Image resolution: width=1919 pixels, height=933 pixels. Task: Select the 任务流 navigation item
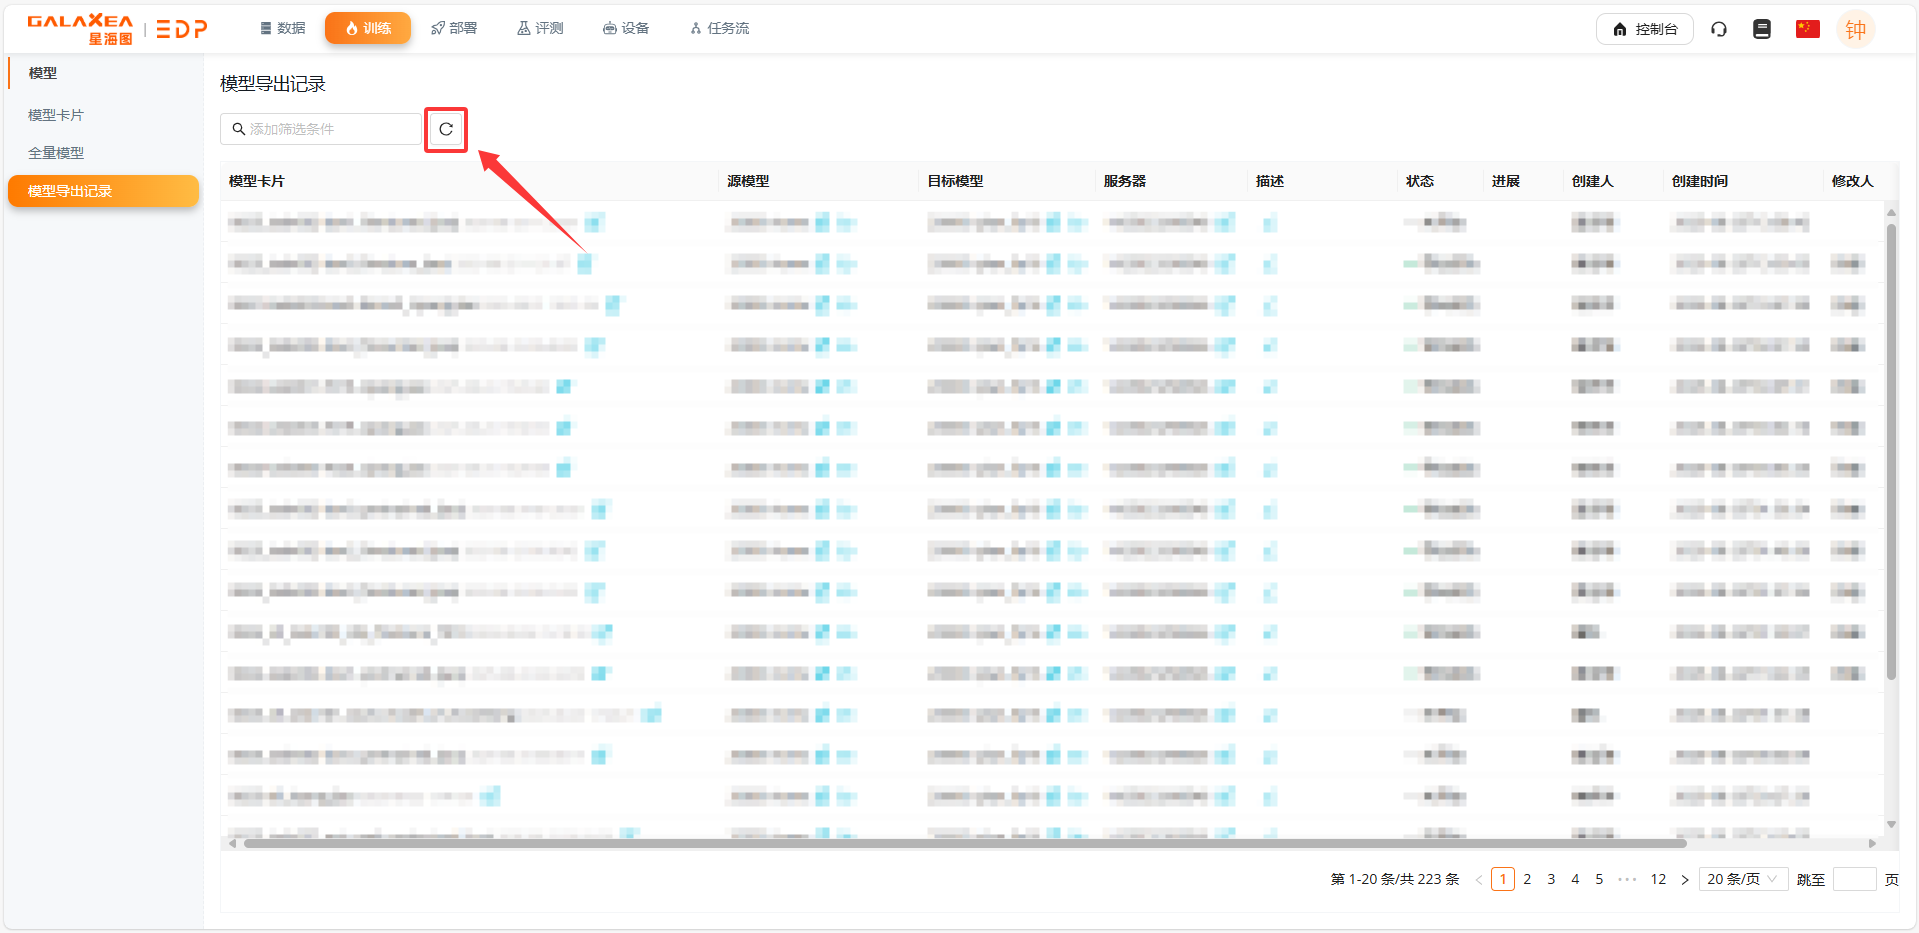pyautogui.click(x=719, y=28)
